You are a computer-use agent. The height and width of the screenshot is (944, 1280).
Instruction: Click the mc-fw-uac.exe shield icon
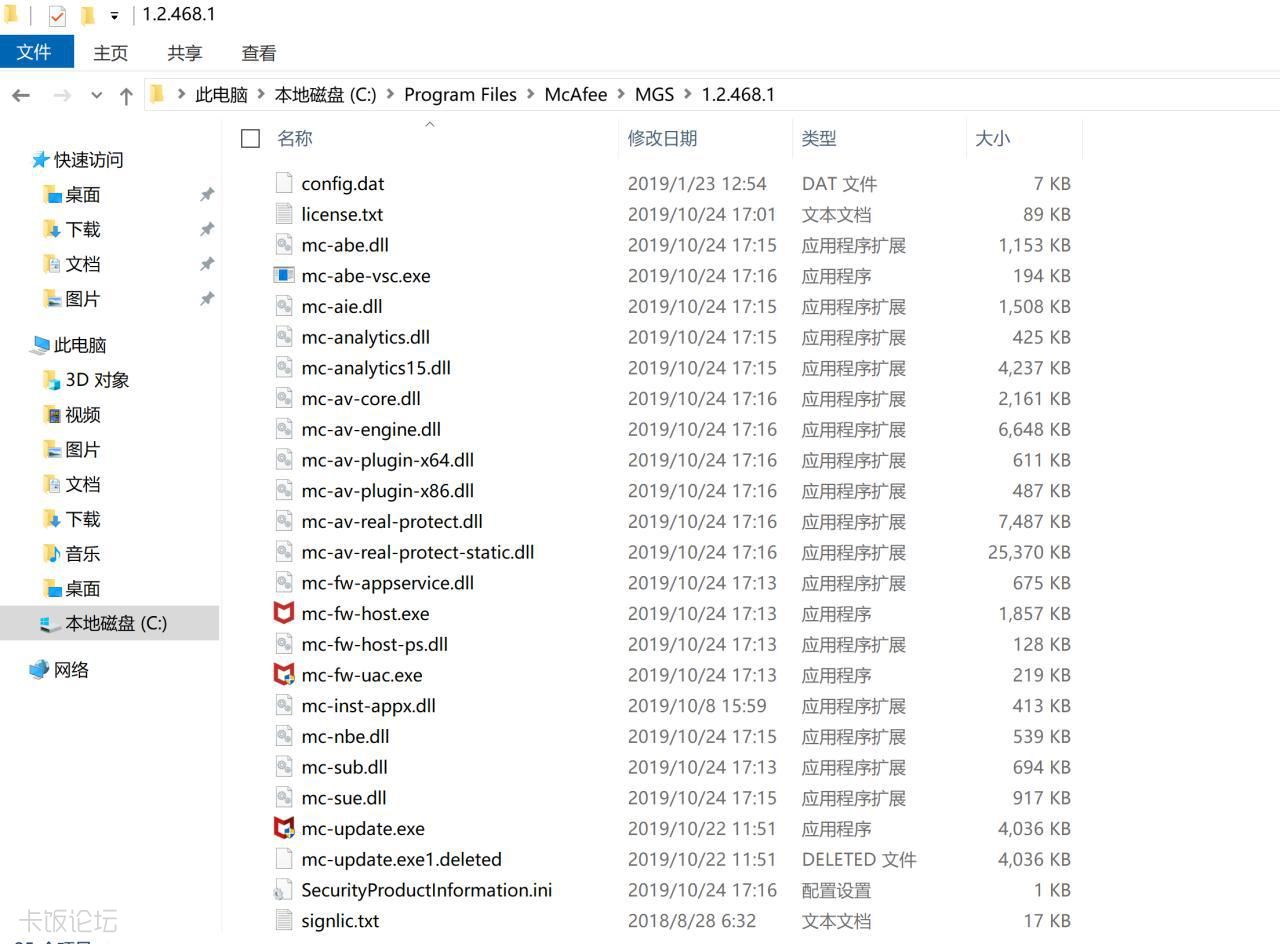click(284, 675)
